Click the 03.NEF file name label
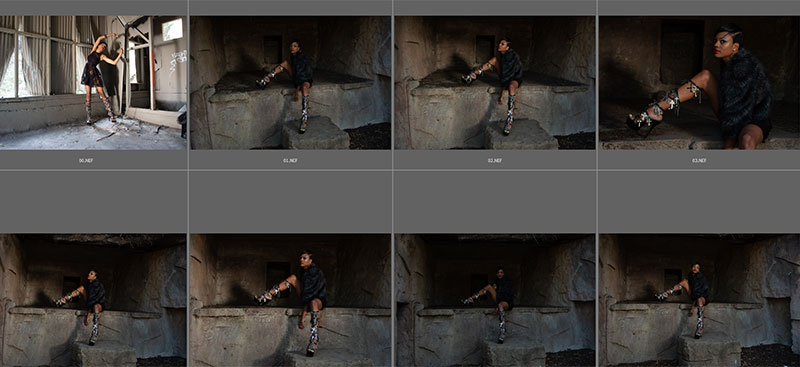Screen dimensions: 800x367 point(699,160)
